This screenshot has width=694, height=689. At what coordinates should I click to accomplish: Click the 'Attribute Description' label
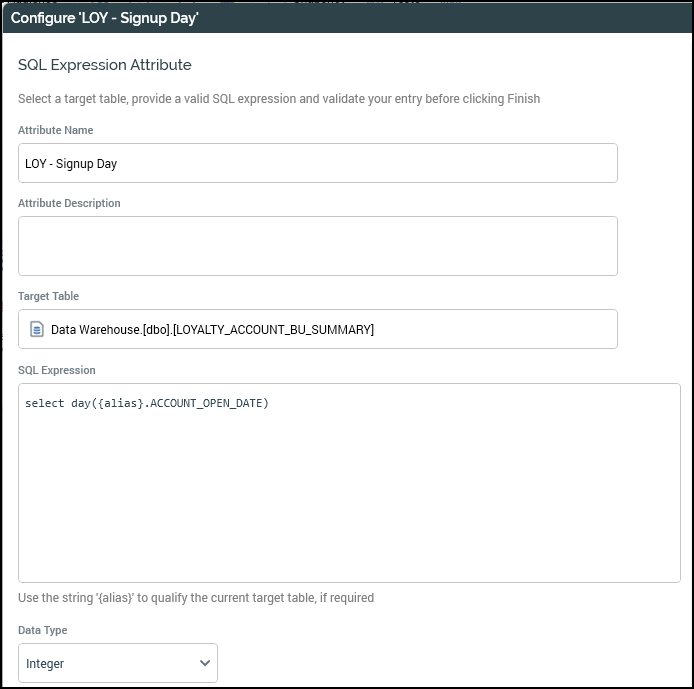click(x=69, y=203)
